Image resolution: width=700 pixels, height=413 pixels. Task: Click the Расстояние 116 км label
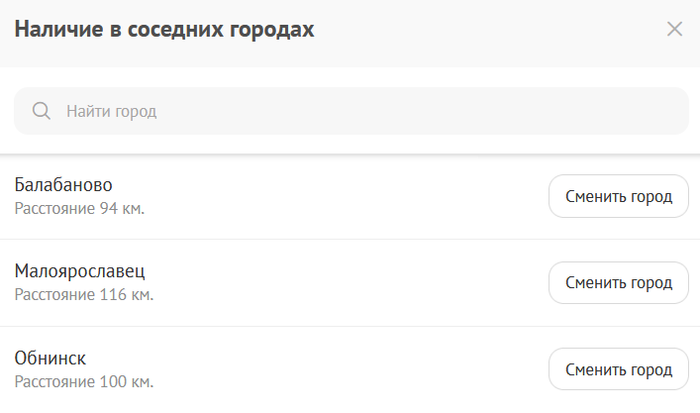pyautogui.click(x=84, y=295)
